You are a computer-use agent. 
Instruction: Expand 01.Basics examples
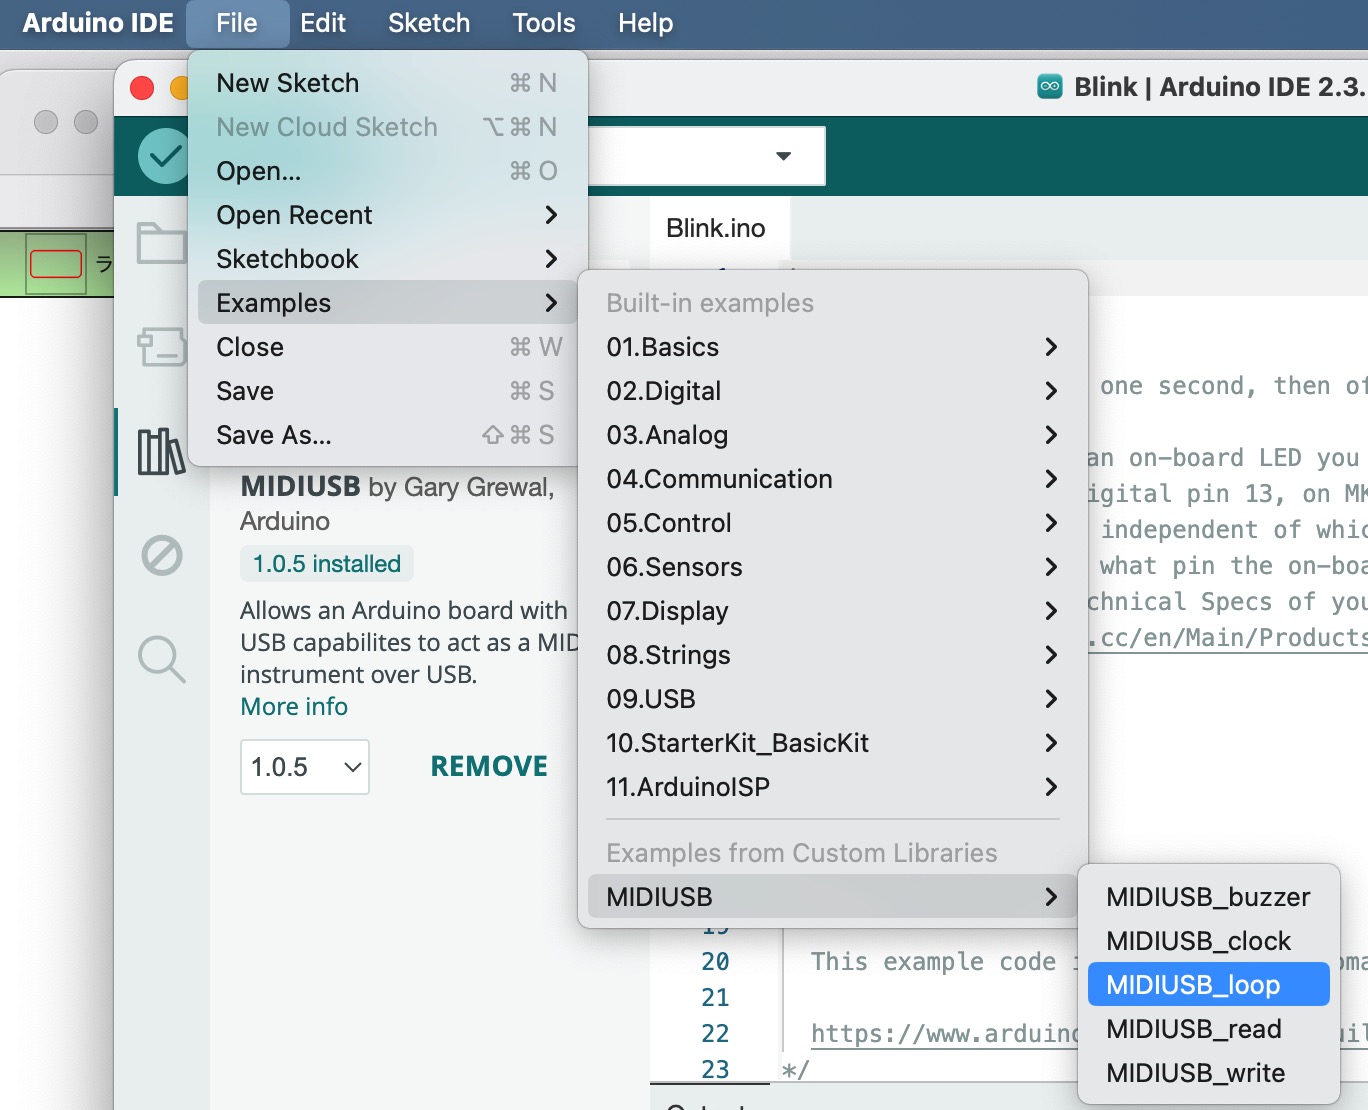click(x=832, y=347)
